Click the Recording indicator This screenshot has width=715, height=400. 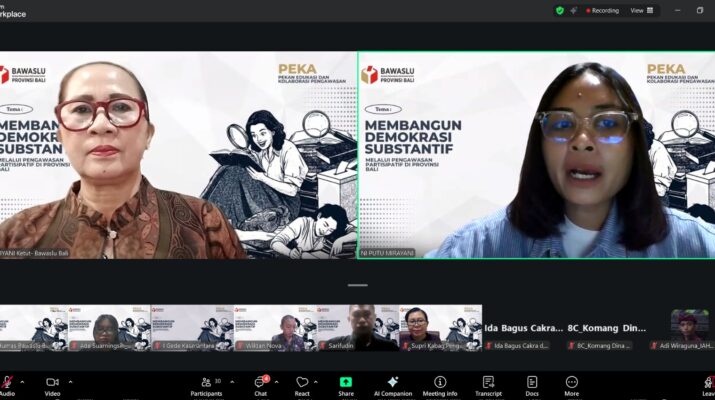pos(600,10)
